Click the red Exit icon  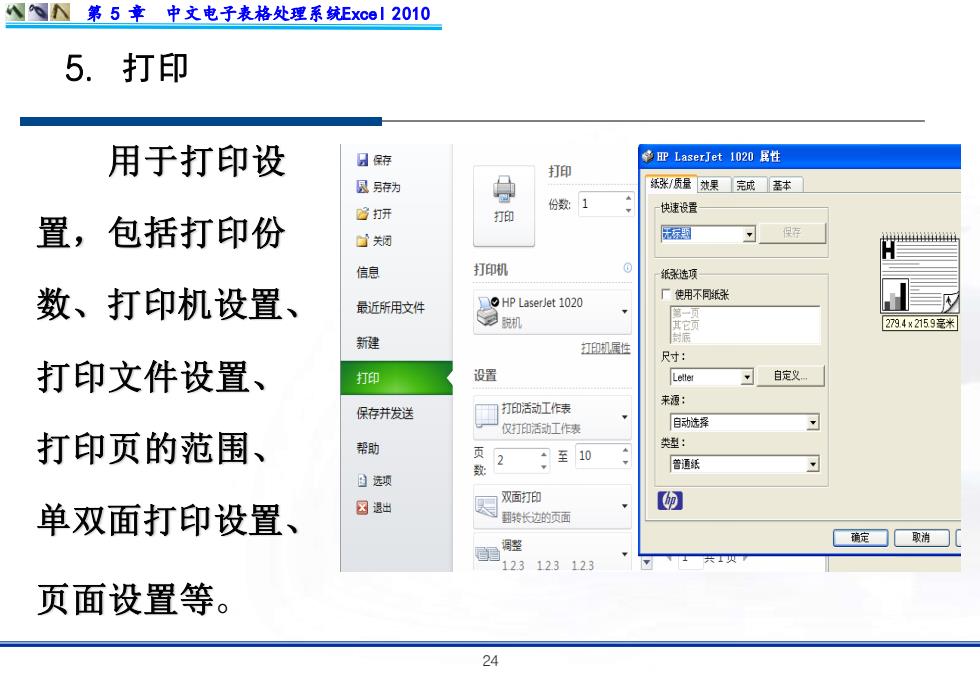pos(362,507)
